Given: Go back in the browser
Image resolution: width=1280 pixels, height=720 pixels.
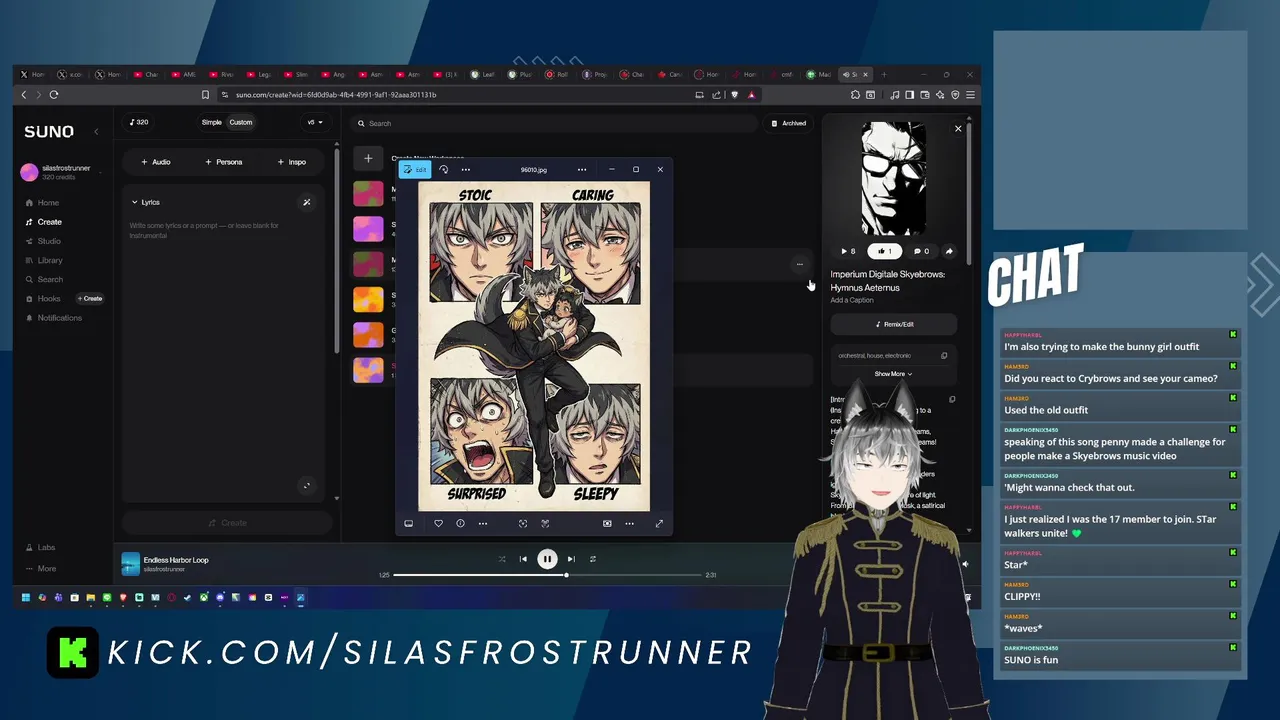Looking at the screenshot, I should click(x=24, y=95).
